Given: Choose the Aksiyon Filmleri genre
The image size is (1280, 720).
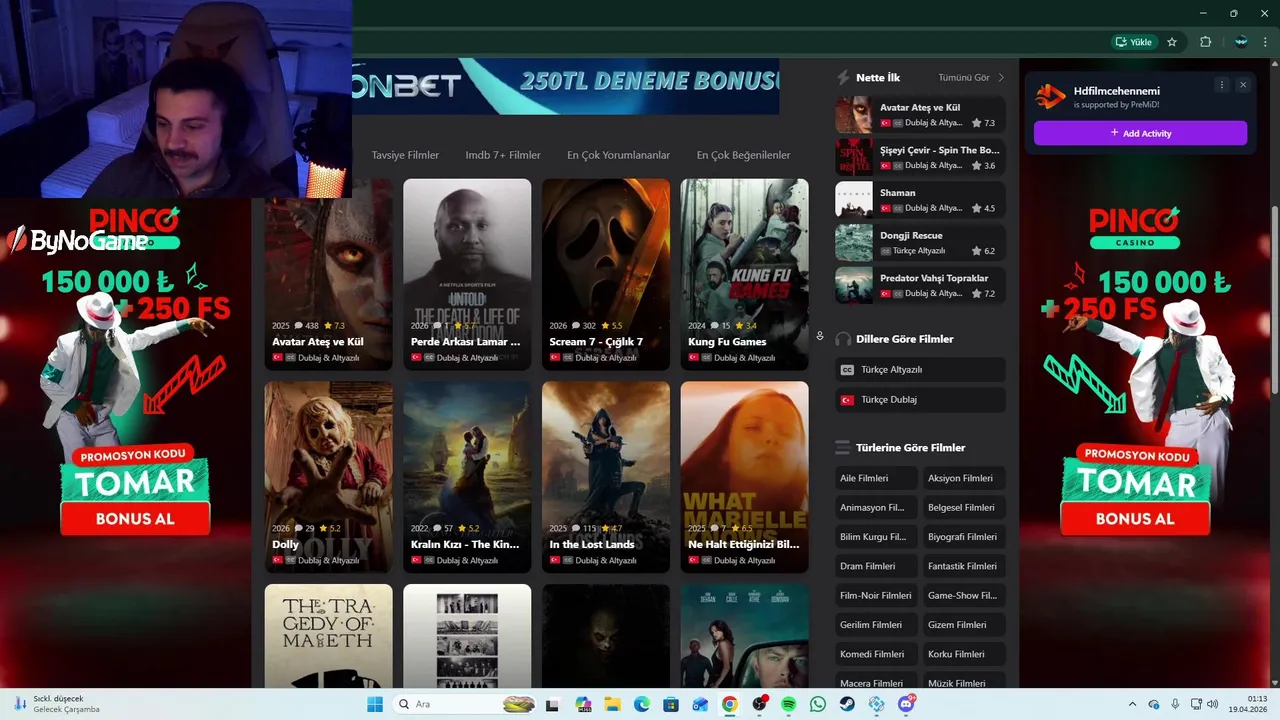Looking at the screenshot, I should (x=964, y=478).
